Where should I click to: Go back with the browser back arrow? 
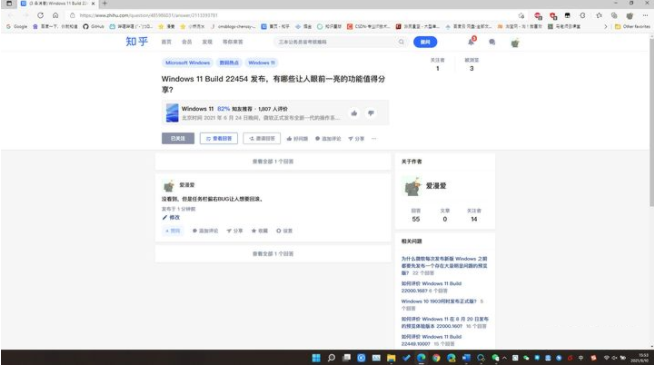pyautogui.click(x=10, y=15)
